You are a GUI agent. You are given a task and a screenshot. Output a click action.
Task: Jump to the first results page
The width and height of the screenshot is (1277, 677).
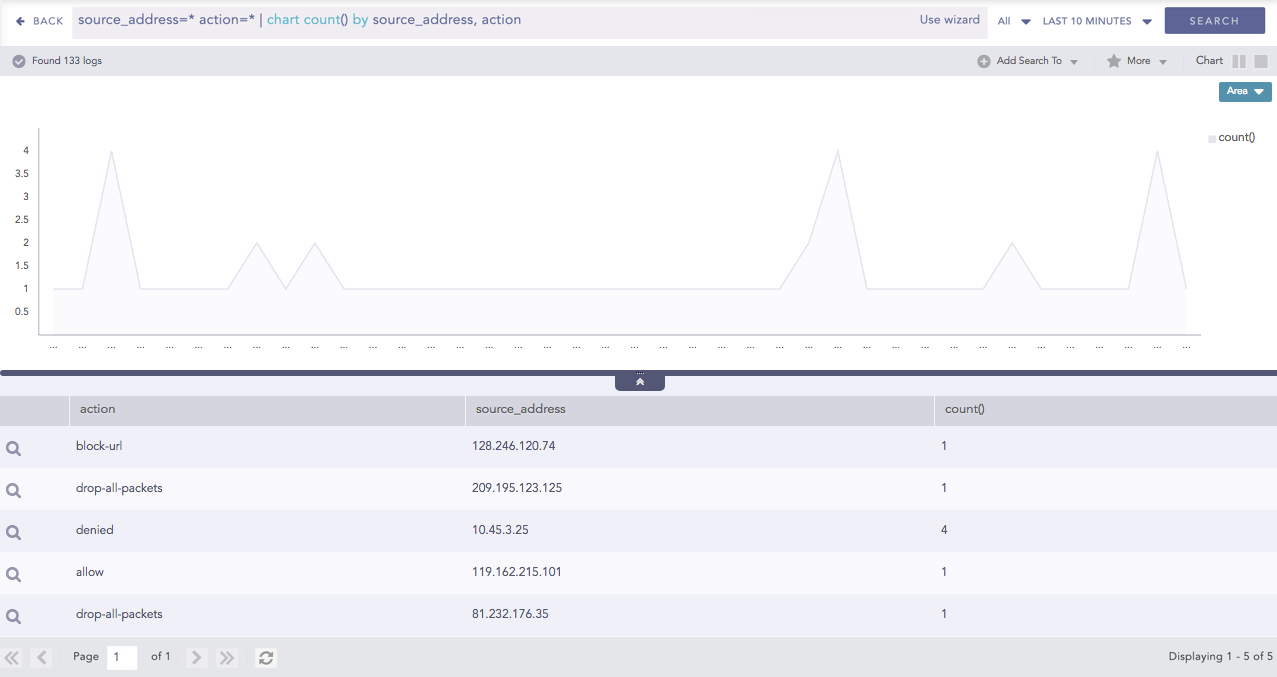coord(12,657)
